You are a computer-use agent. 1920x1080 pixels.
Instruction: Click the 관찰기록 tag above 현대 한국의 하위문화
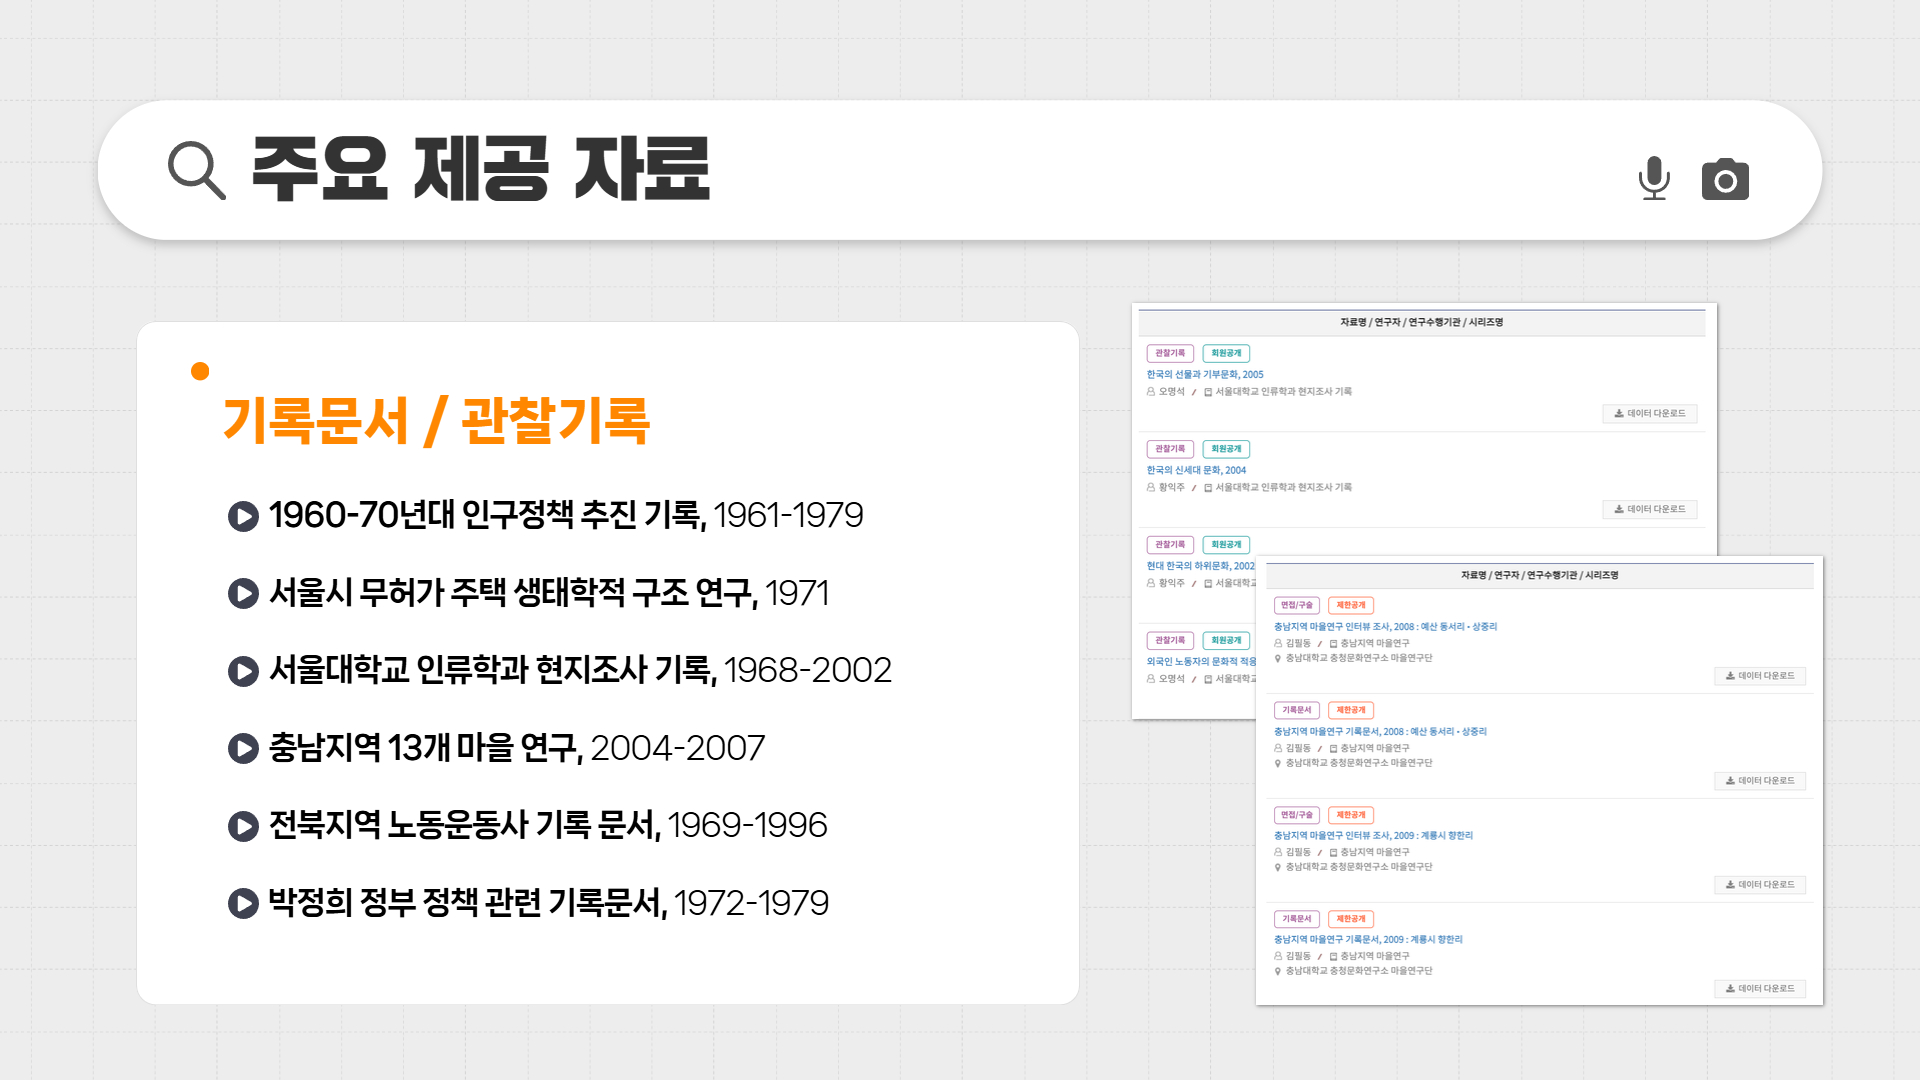pos(1170,545)
